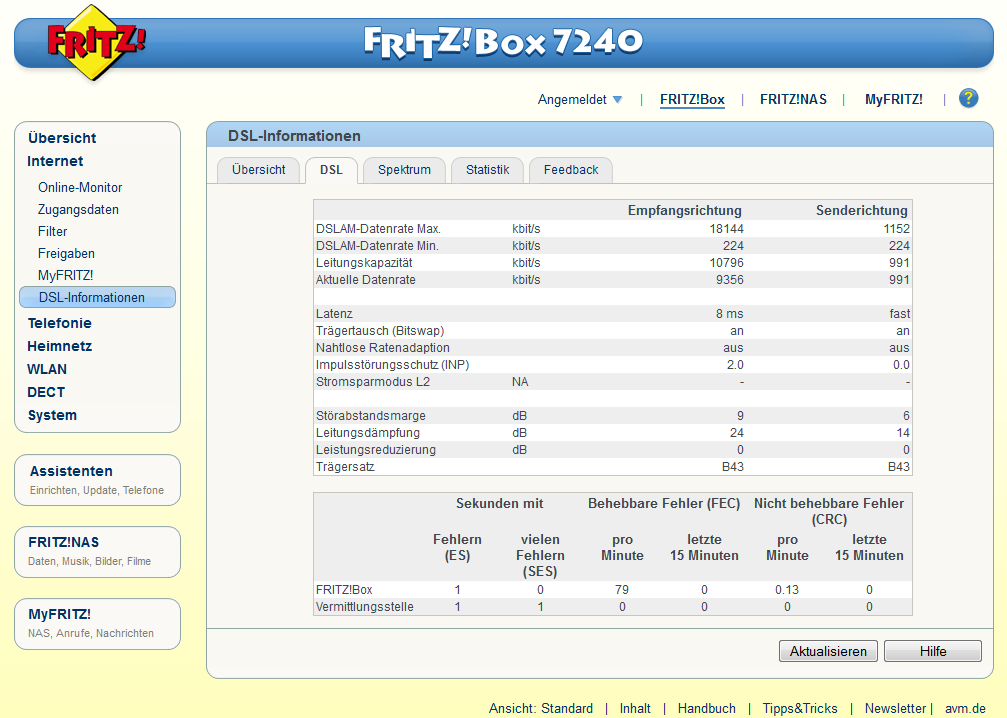Screen dimensions: 1007x718
Task: Click the 1152 DSLAM max send value
Action: [x=896, y=229]
